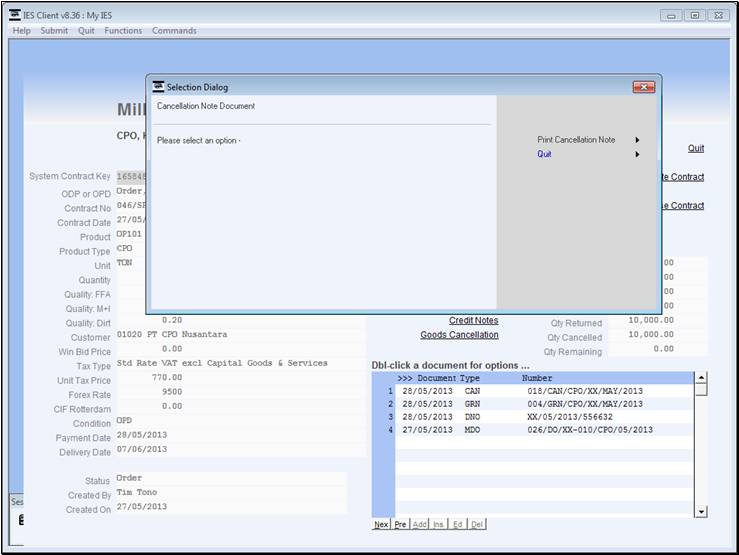Select MDO row 026/DO/XX-010/CPO/05/2013

point(544,430)
